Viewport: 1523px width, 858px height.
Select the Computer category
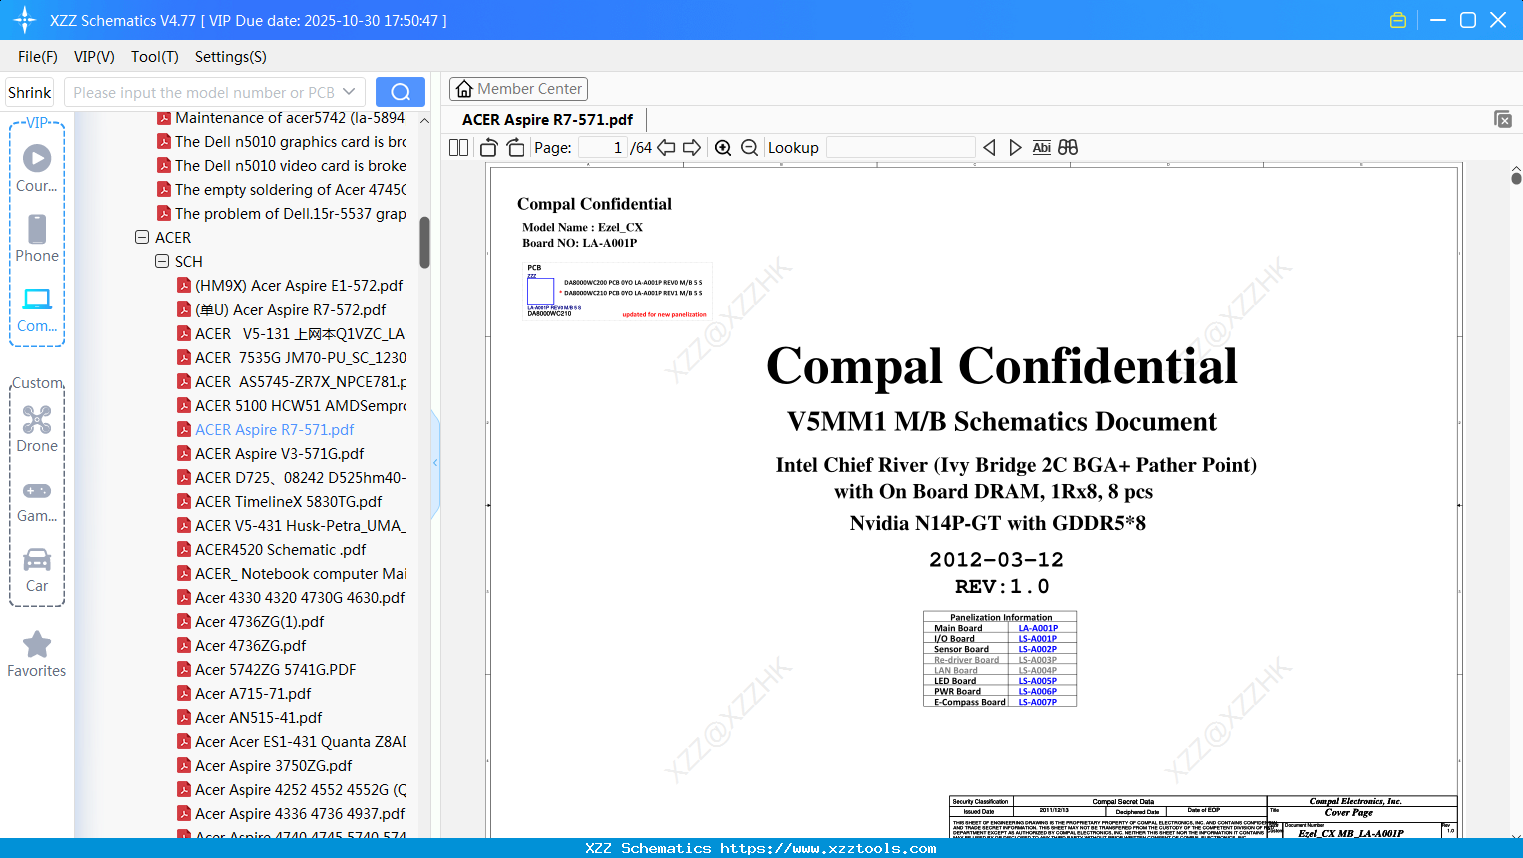coord(37,310)
